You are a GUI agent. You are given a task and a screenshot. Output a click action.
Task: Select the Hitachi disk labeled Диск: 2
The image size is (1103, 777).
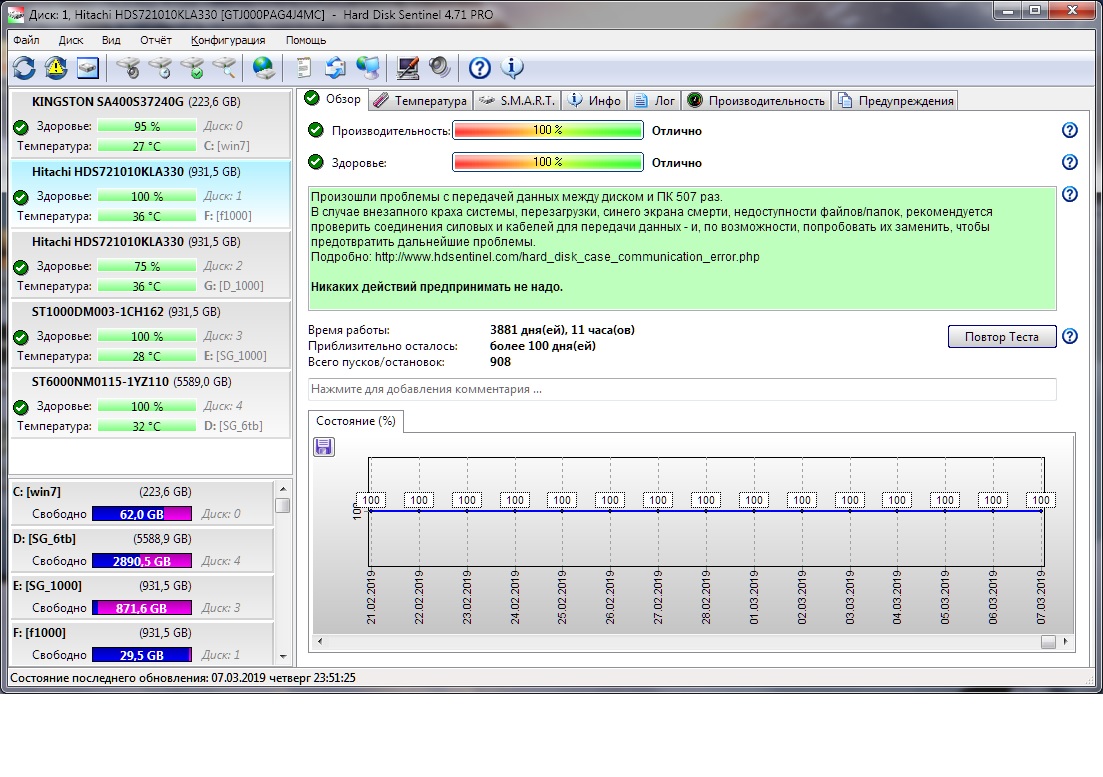[x=151, y=264]
